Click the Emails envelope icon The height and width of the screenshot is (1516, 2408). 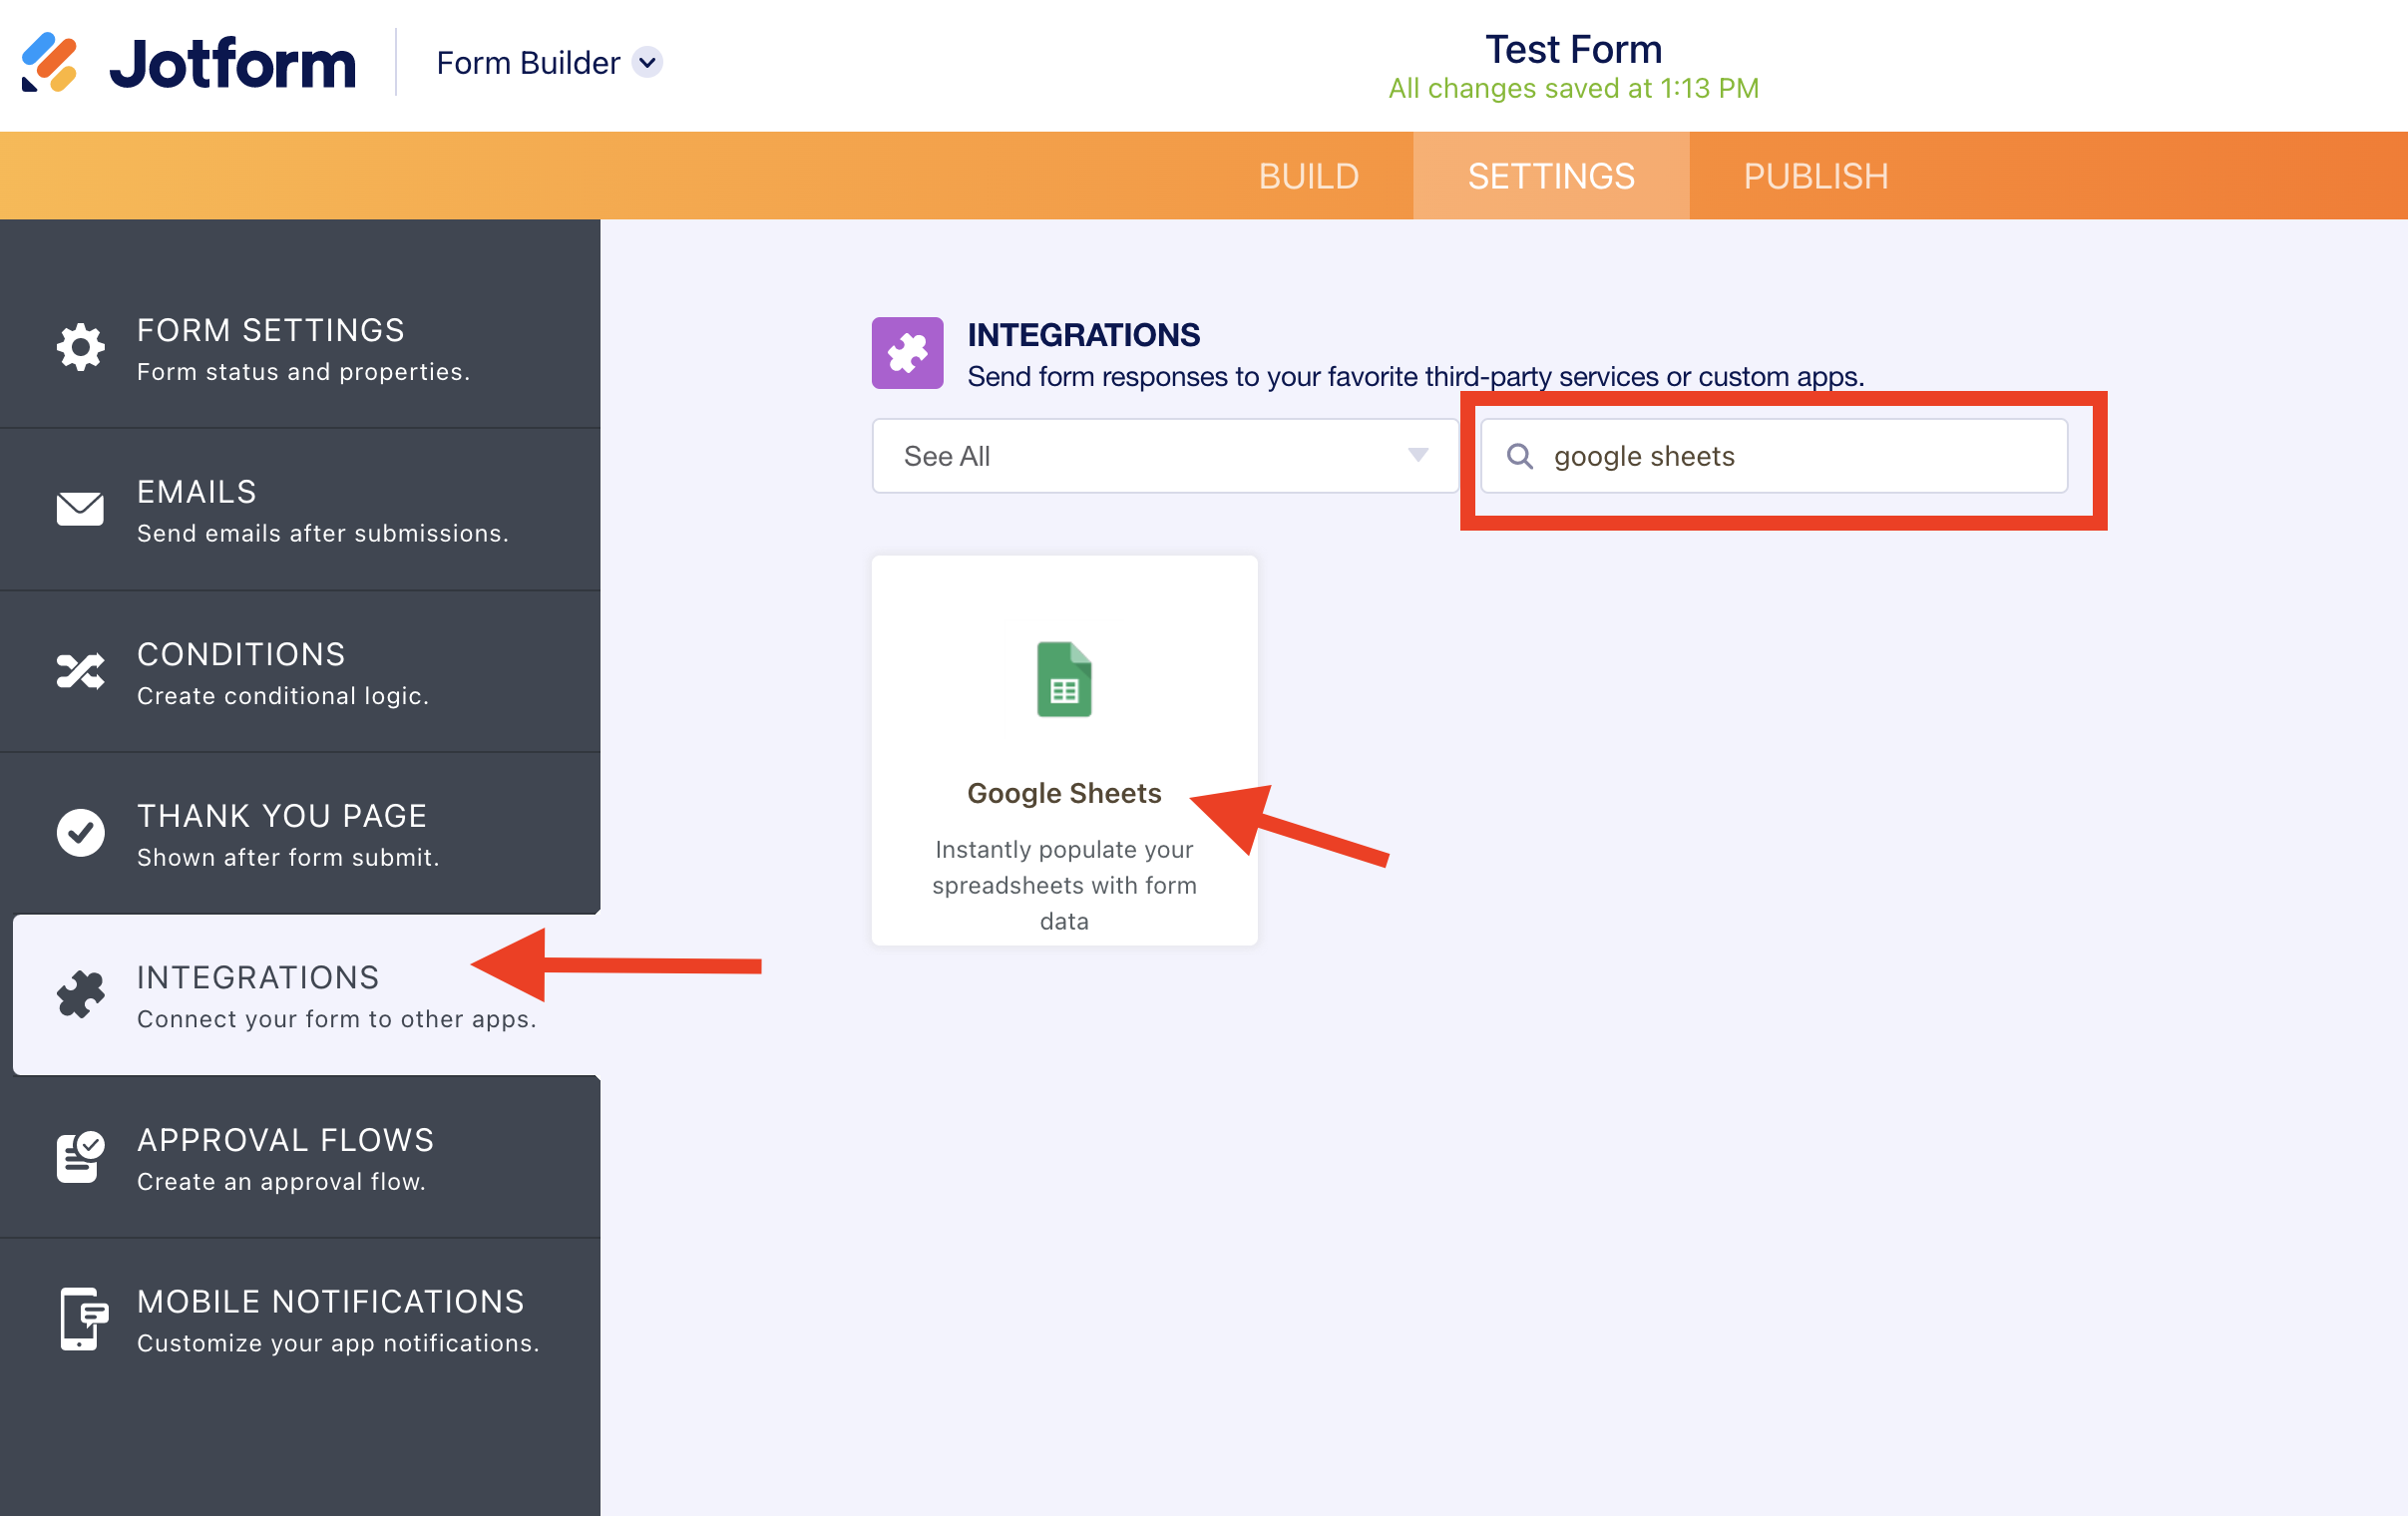pyautogui.click(x=80, y=509)
